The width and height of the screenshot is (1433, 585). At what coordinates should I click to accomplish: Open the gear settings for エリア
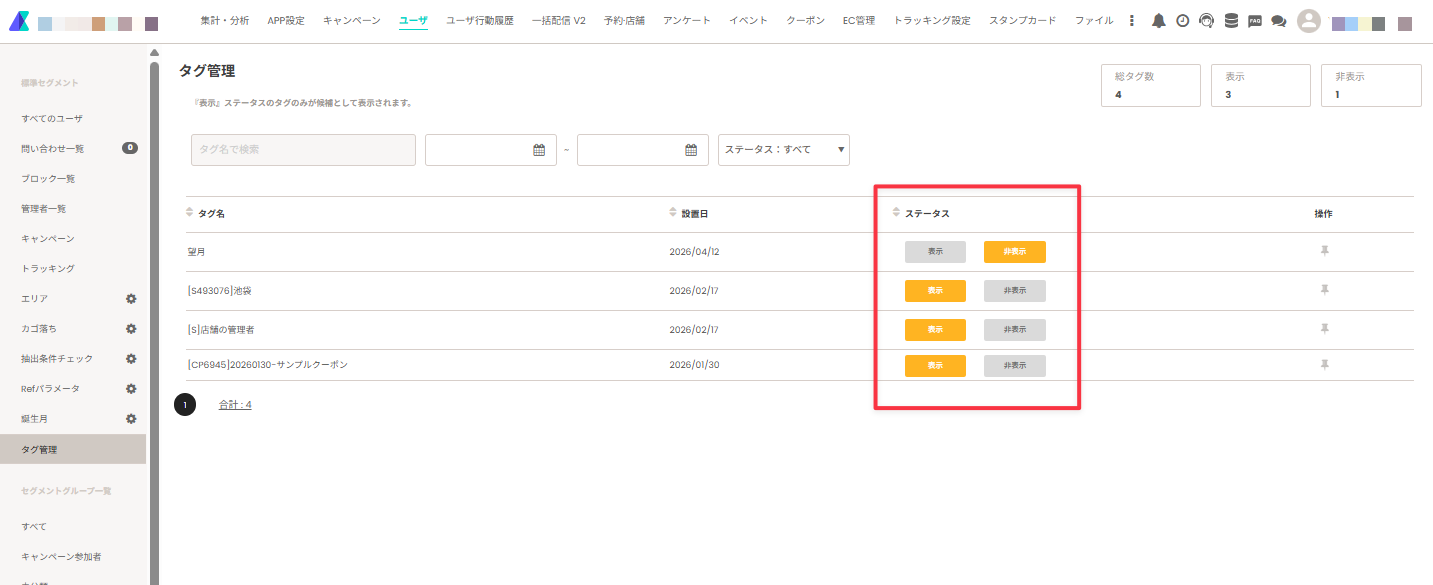click(130, 299)
